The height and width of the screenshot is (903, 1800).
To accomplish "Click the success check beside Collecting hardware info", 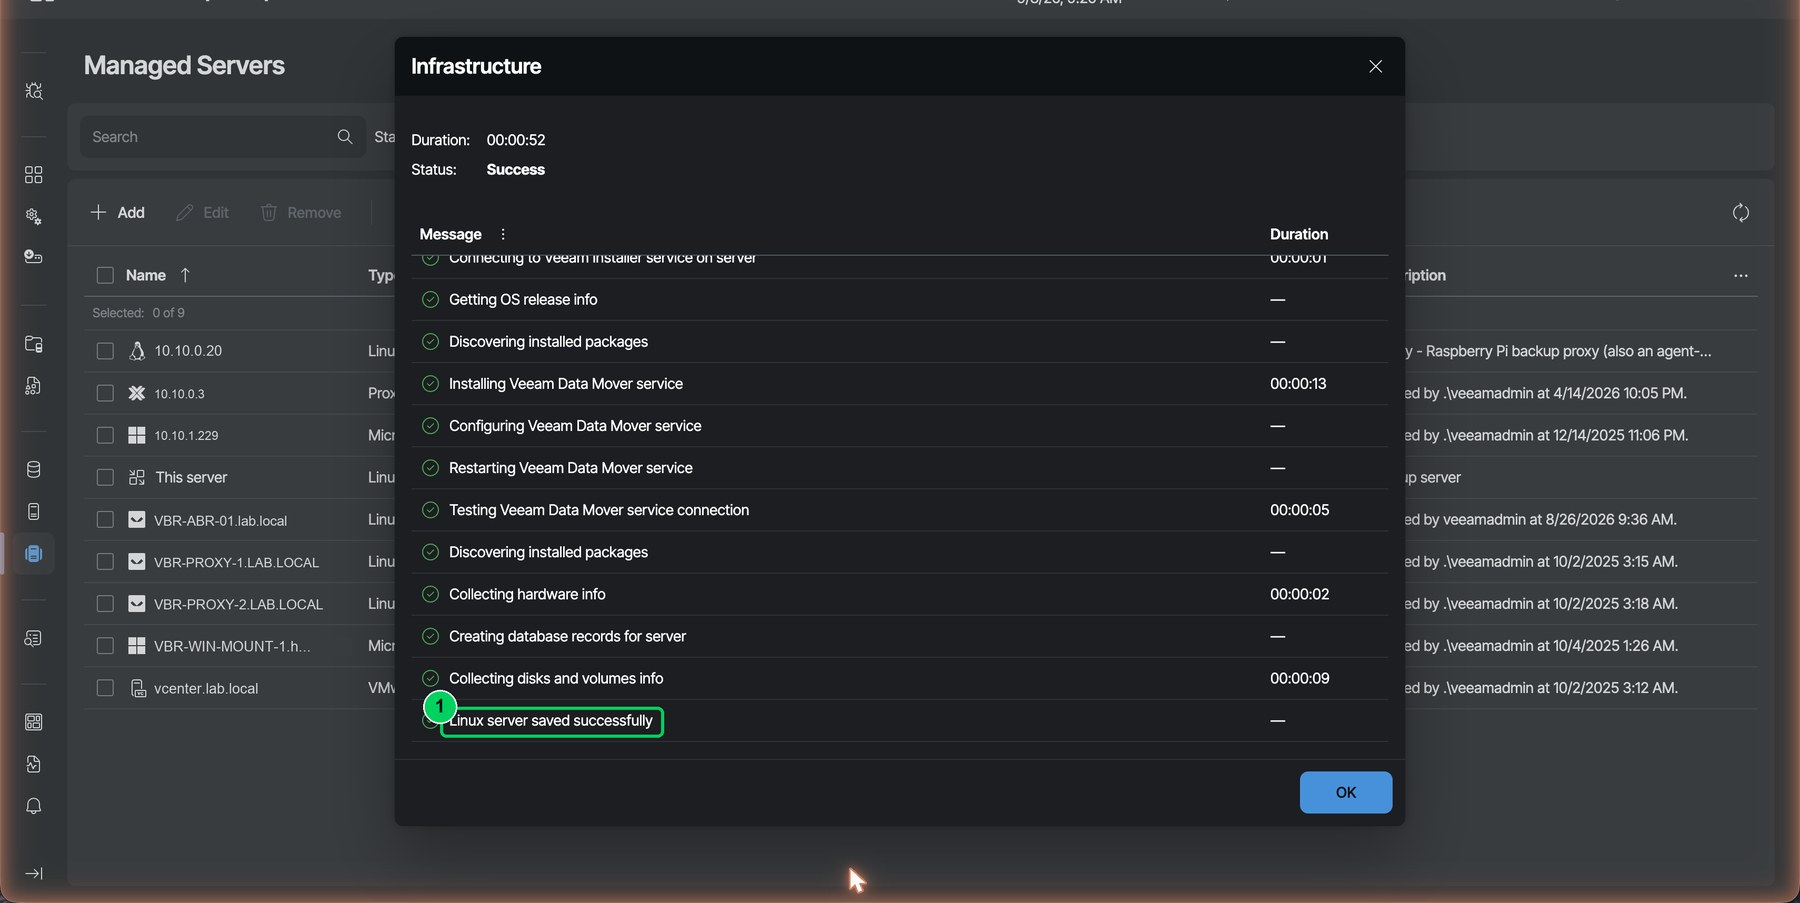I will 430,594.
